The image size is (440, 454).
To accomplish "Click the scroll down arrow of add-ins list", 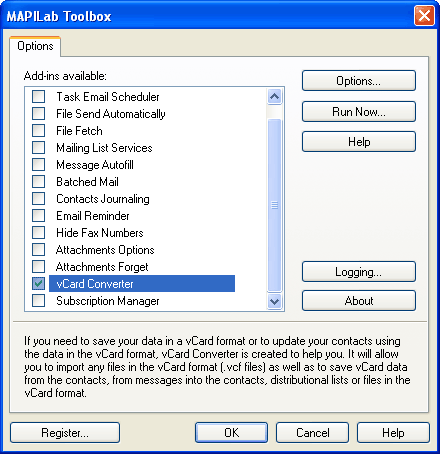I will tap(275, 302).
